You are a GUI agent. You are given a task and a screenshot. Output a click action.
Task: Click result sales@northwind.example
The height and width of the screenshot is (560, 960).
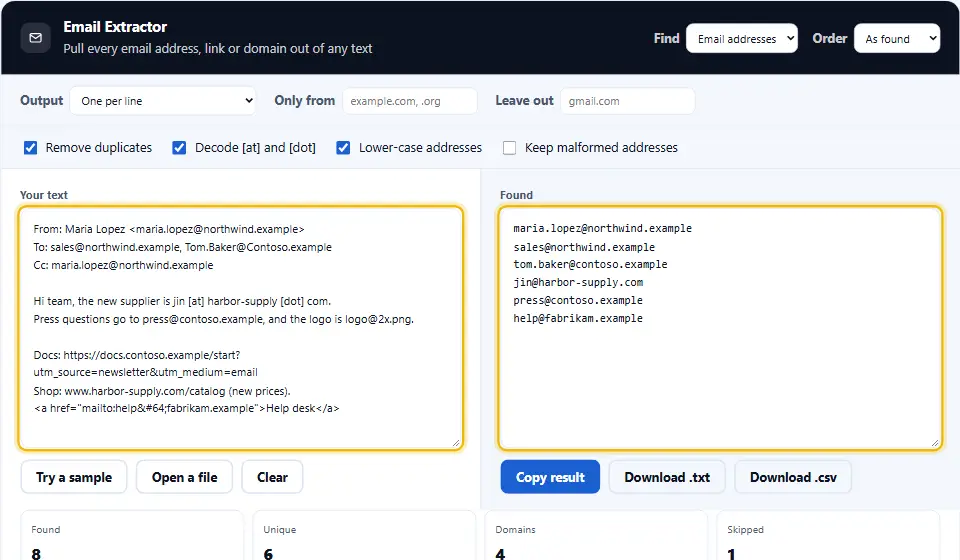click(584, 247)
